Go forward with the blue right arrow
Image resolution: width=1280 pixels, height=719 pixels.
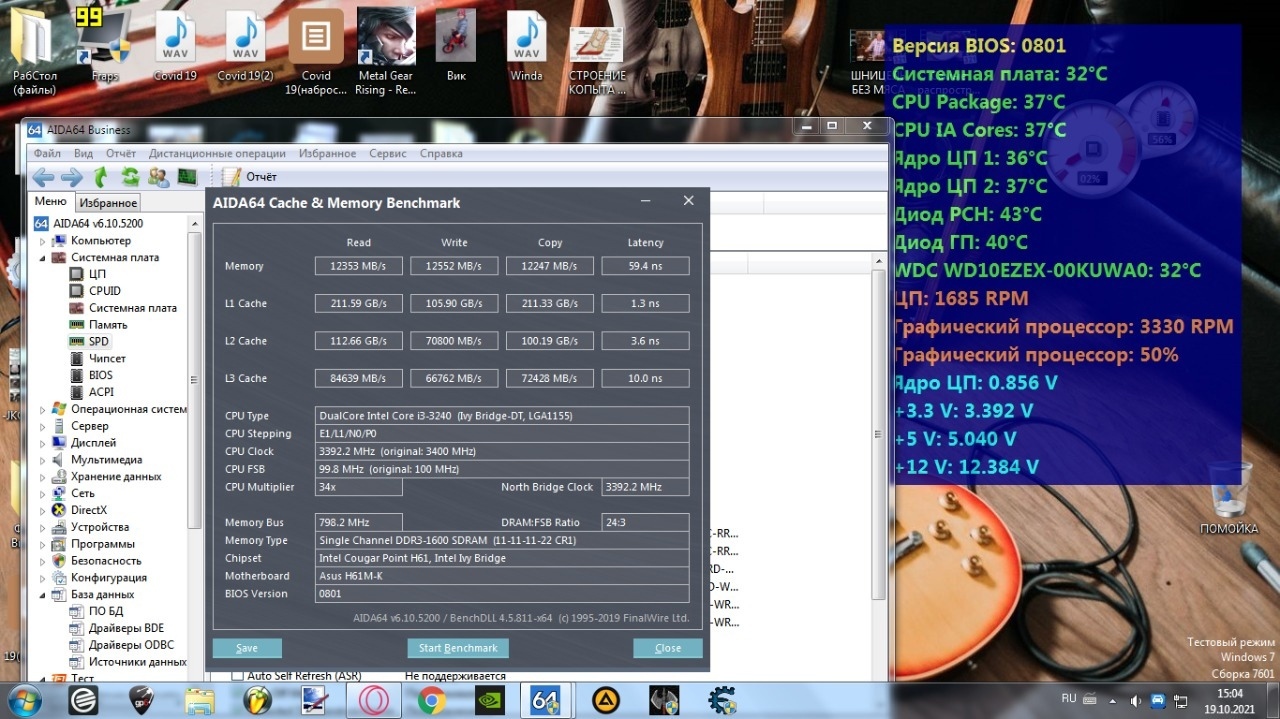[x=72, y=177]
